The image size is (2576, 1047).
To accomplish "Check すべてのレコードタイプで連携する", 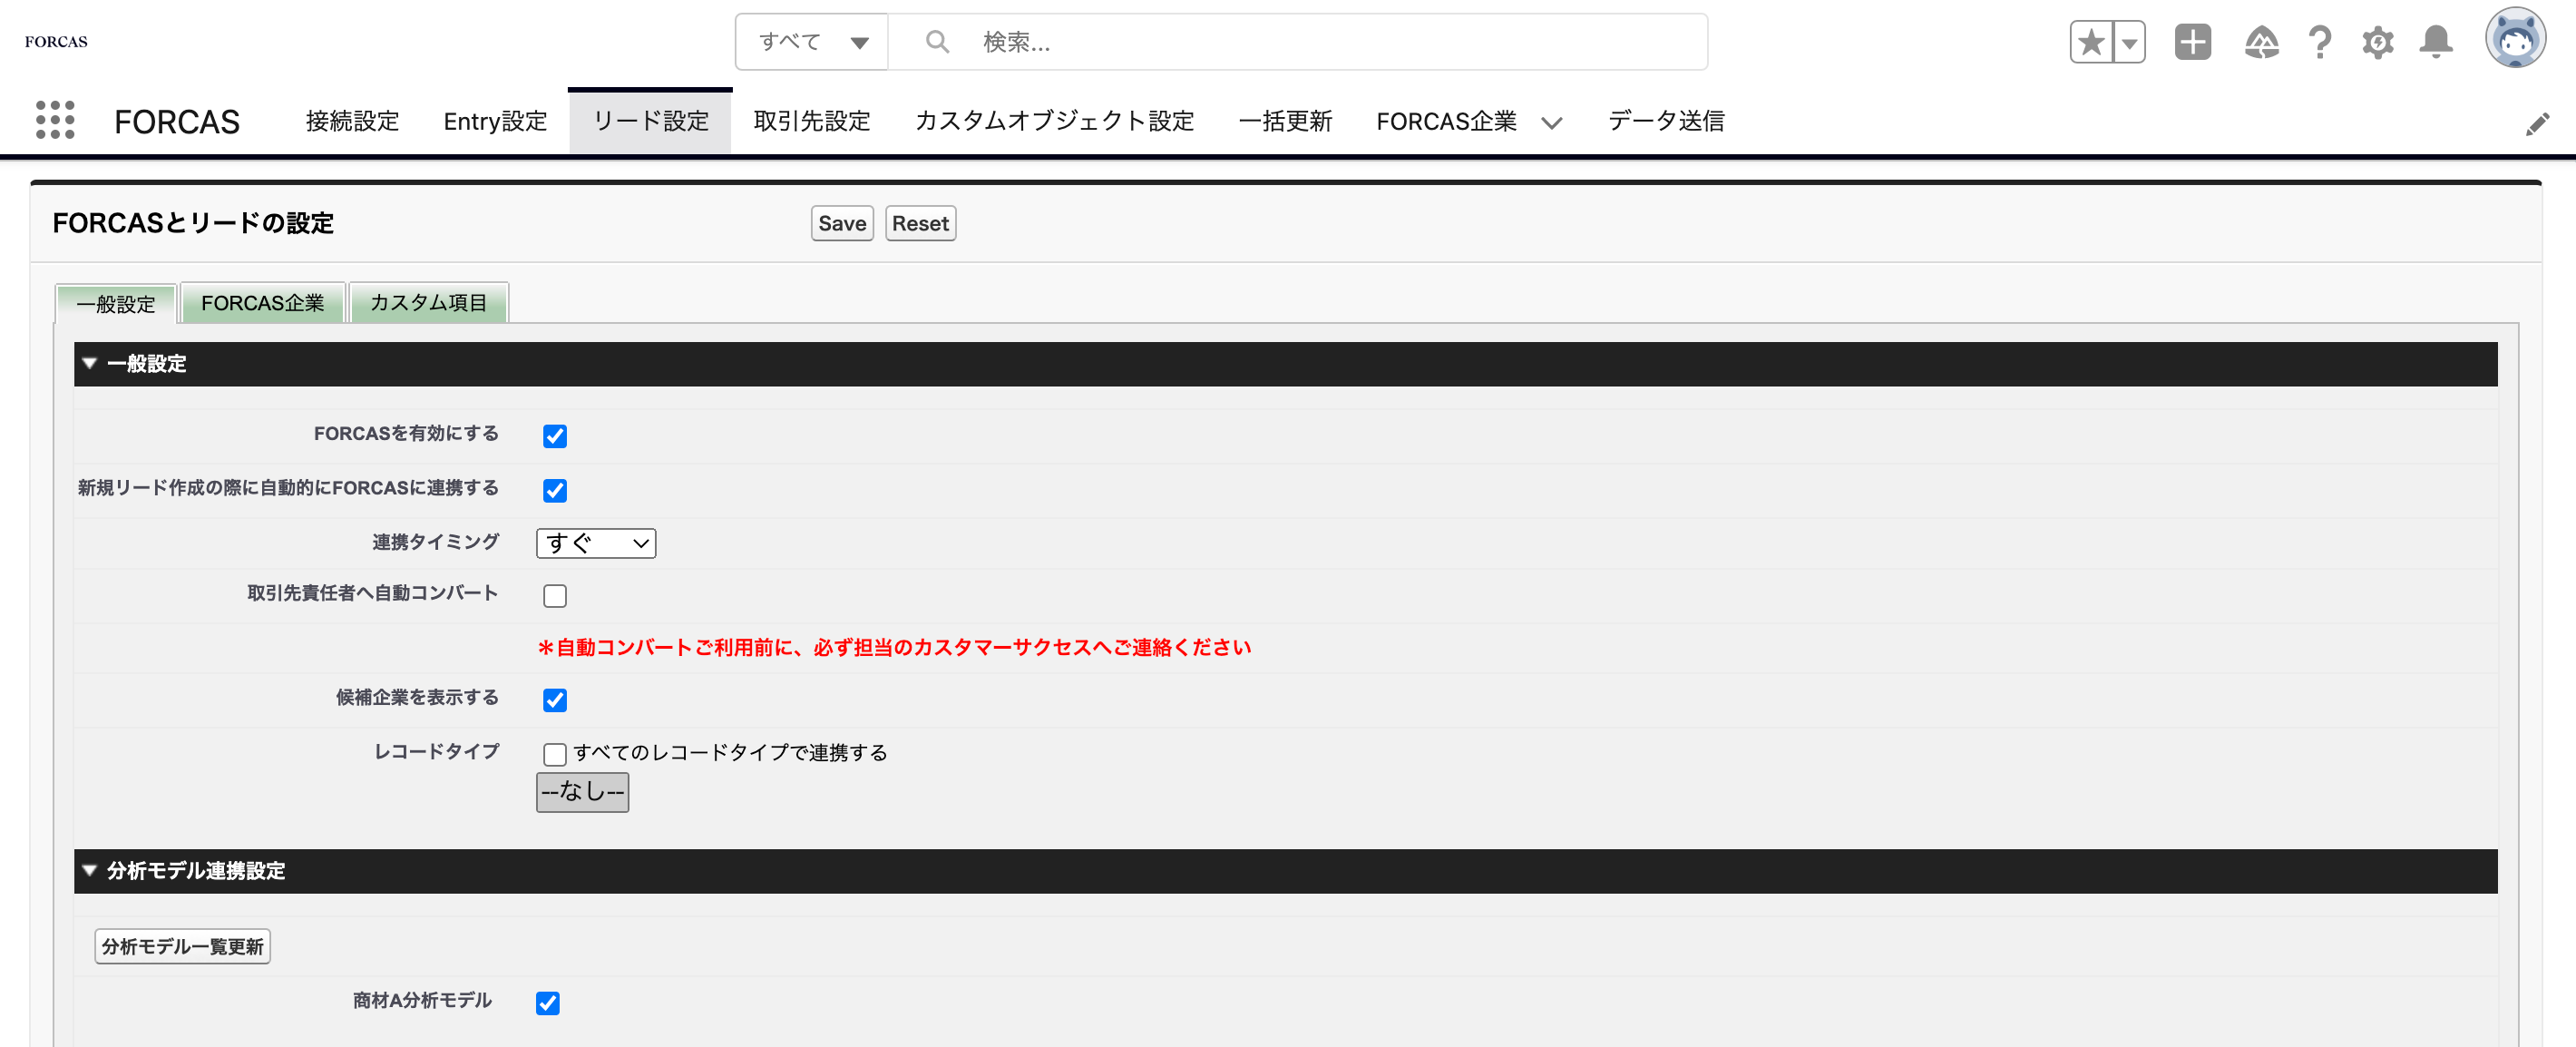I will click(555, 754).
